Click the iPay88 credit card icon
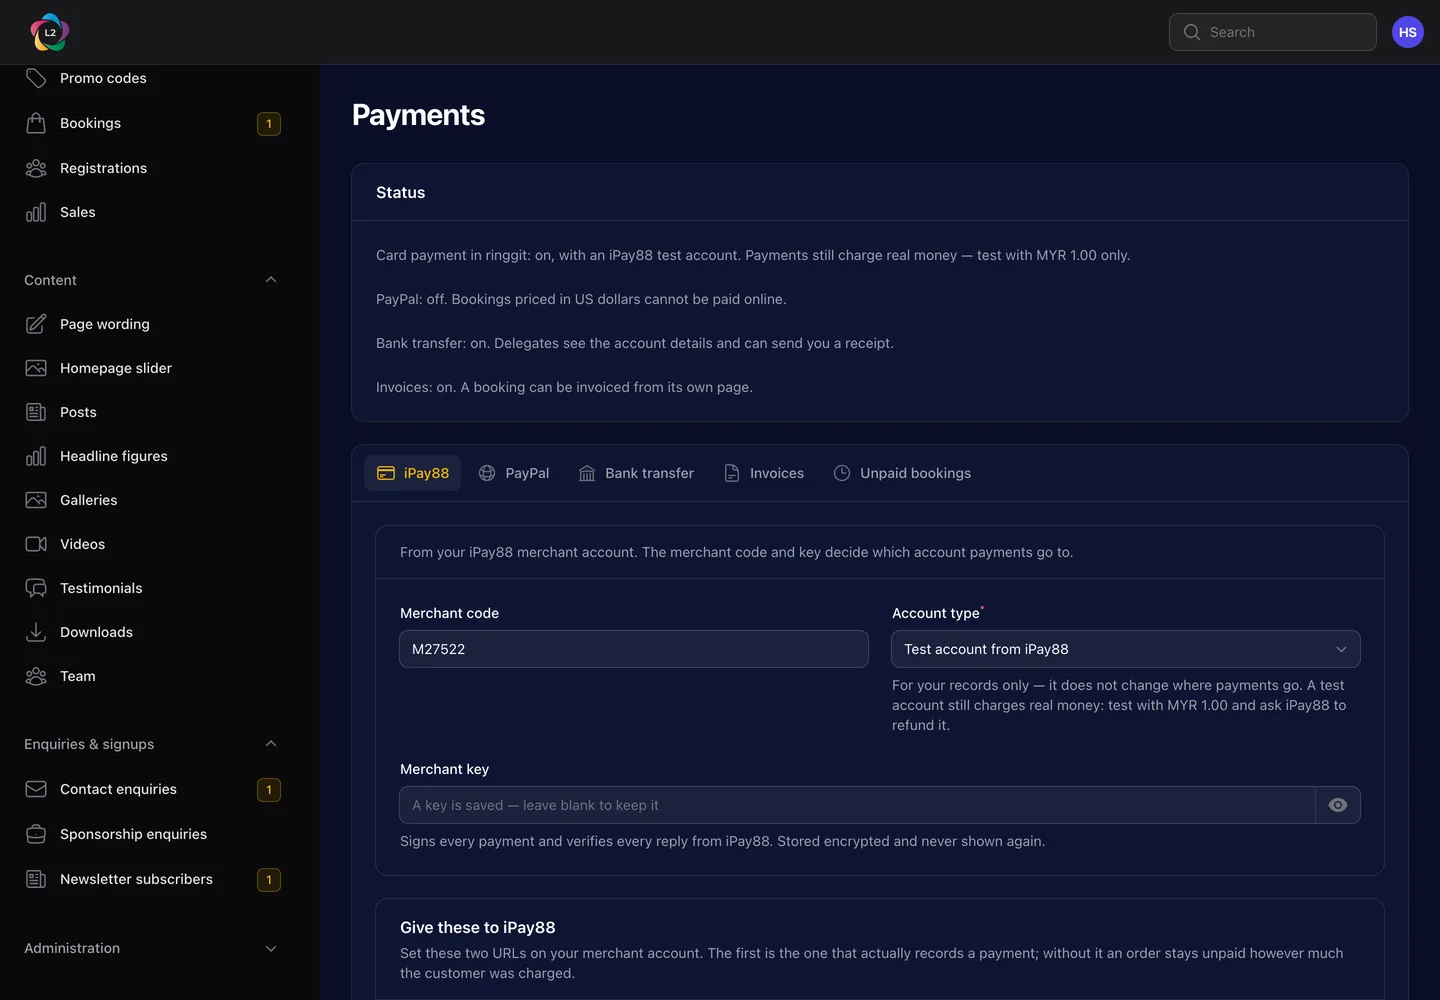The width and height of the screenshot is (1440, 1000). pos(386,473)
